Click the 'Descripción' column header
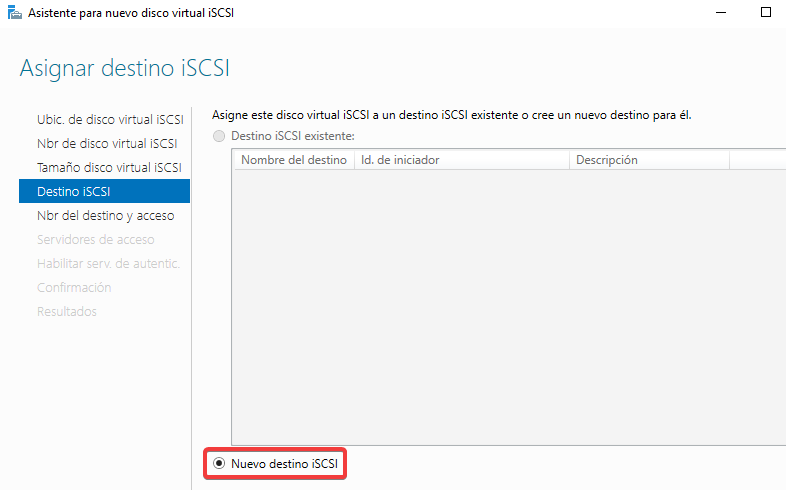The image size is (786, 490). [648, 160]
